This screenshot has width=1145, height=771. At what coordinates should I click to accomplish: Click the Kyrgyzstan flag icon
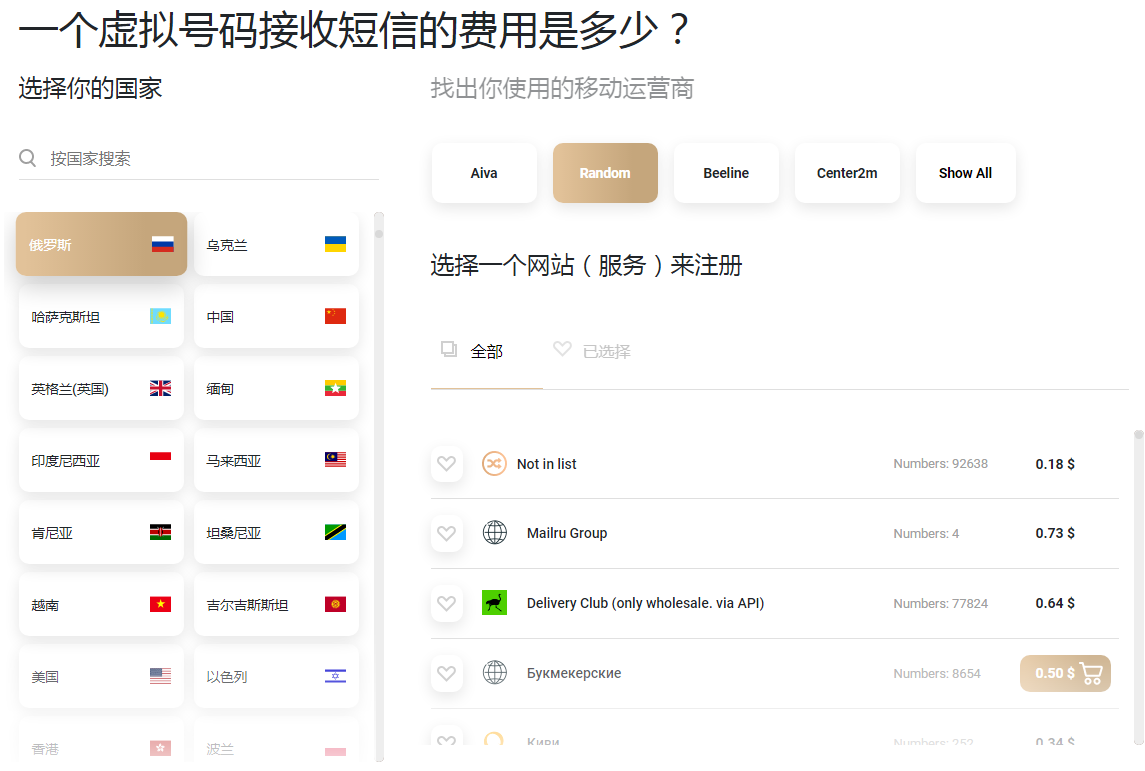coord(335,605)
